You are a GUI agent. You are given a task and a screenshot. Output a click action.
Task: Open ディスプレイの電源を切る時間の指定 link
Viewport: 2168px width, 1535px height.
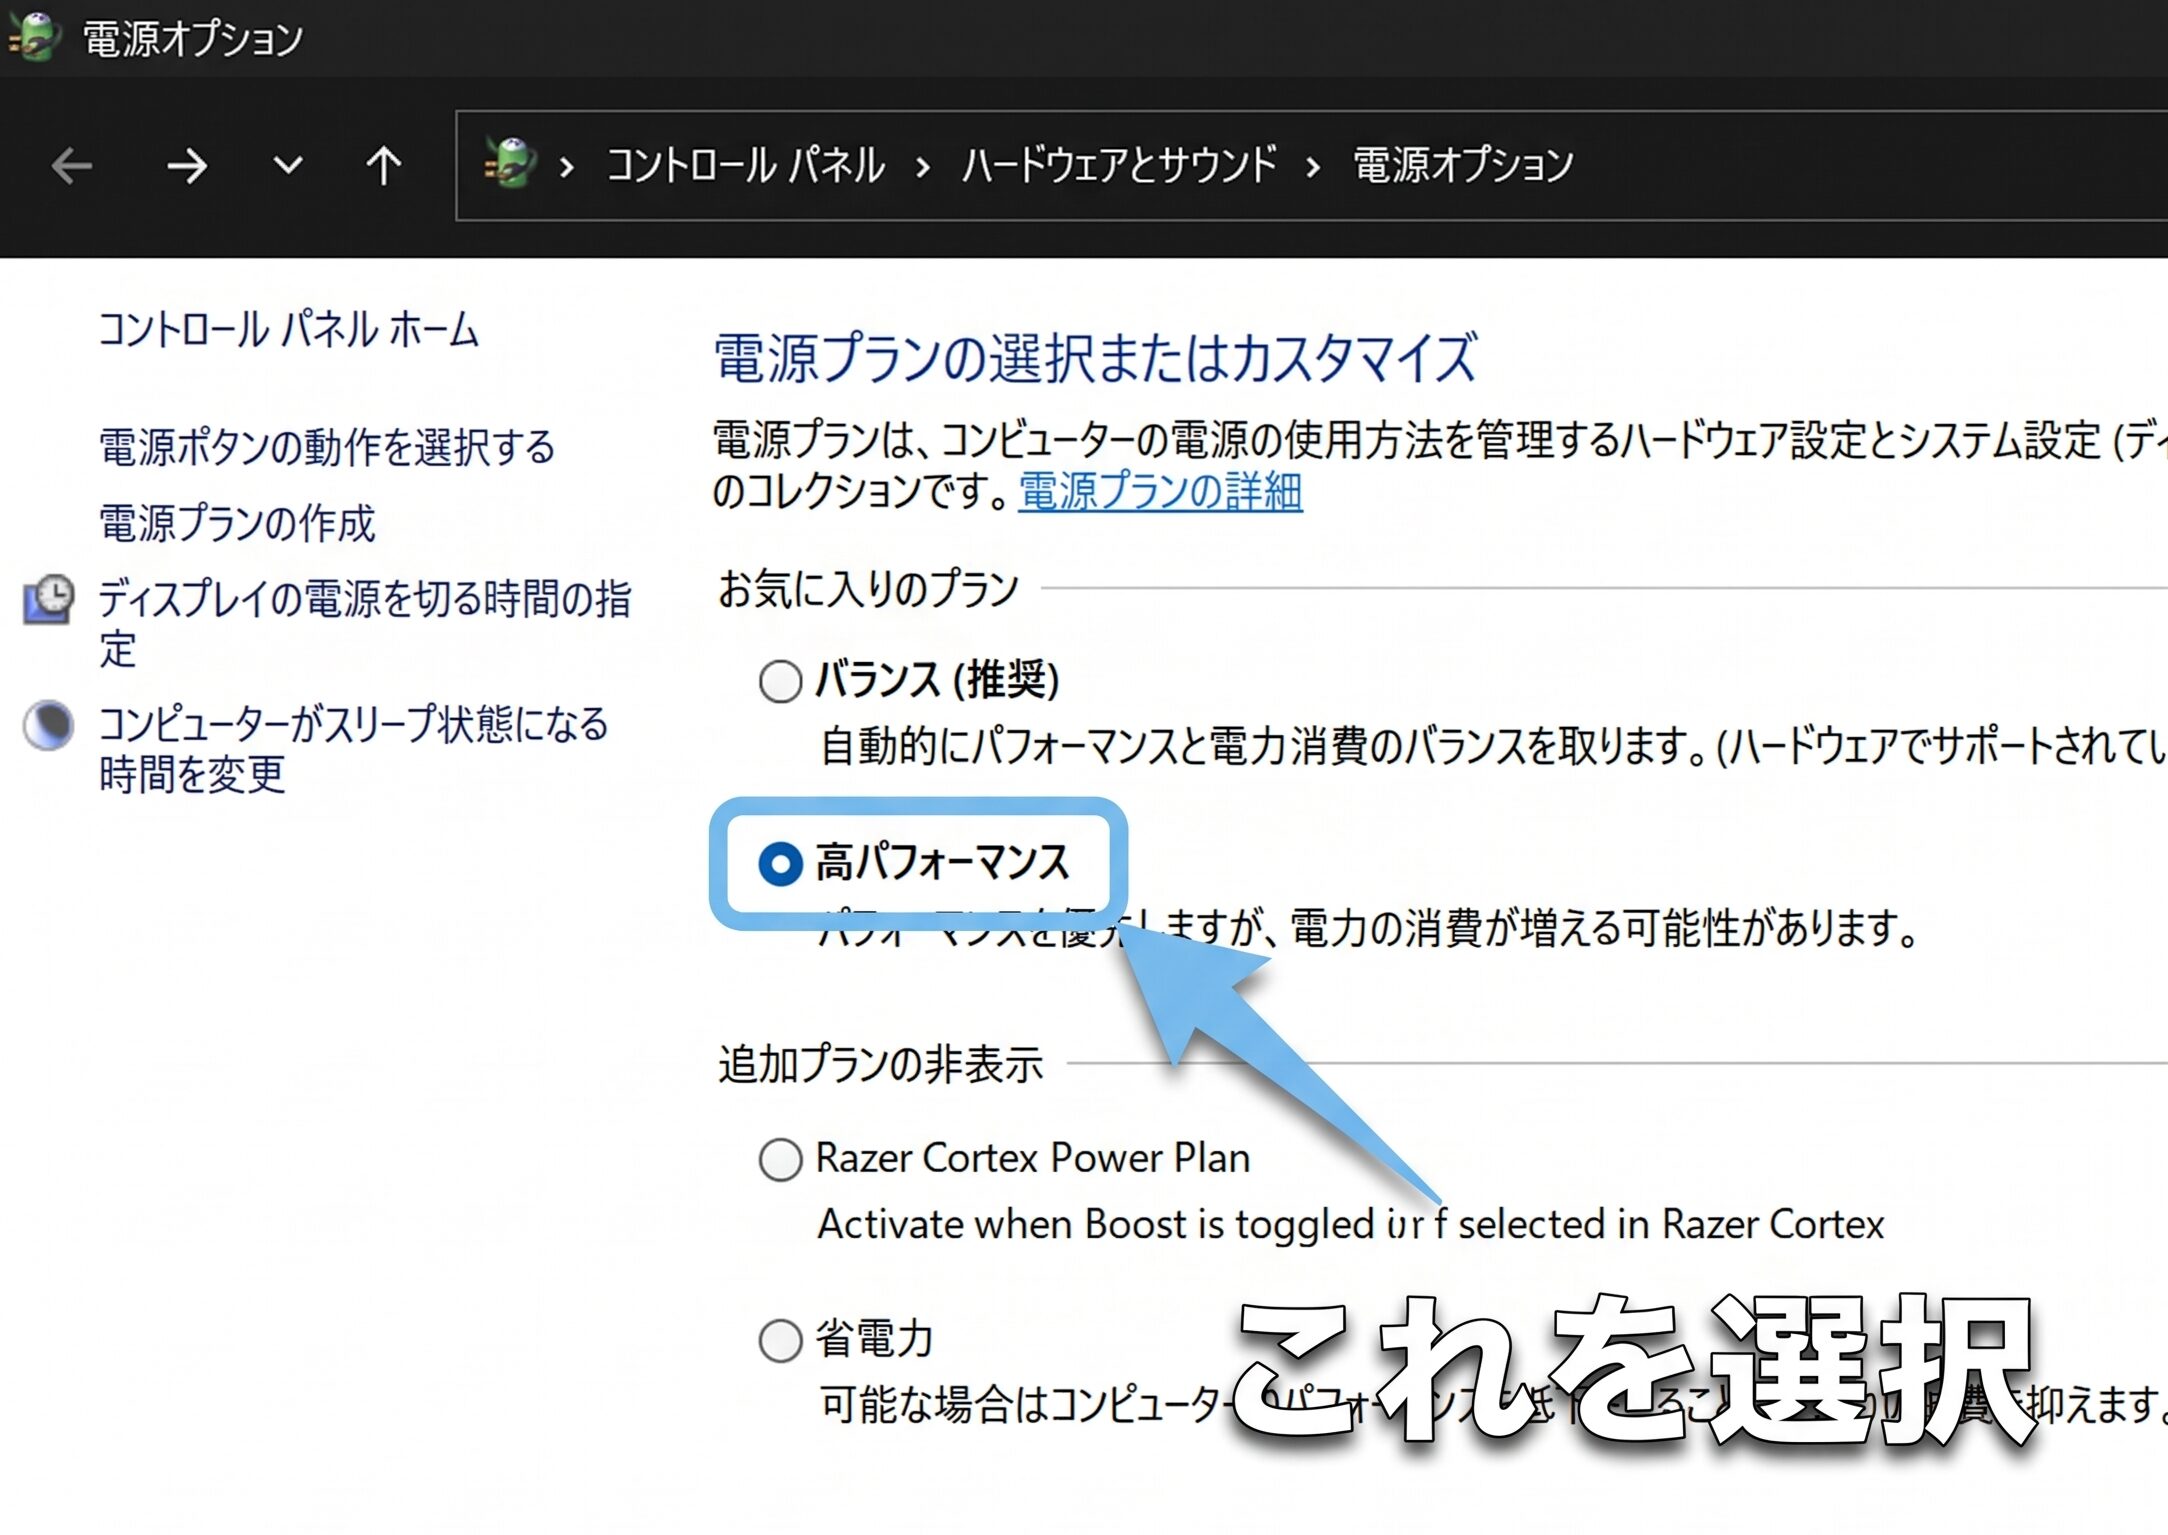pos(365,624)
